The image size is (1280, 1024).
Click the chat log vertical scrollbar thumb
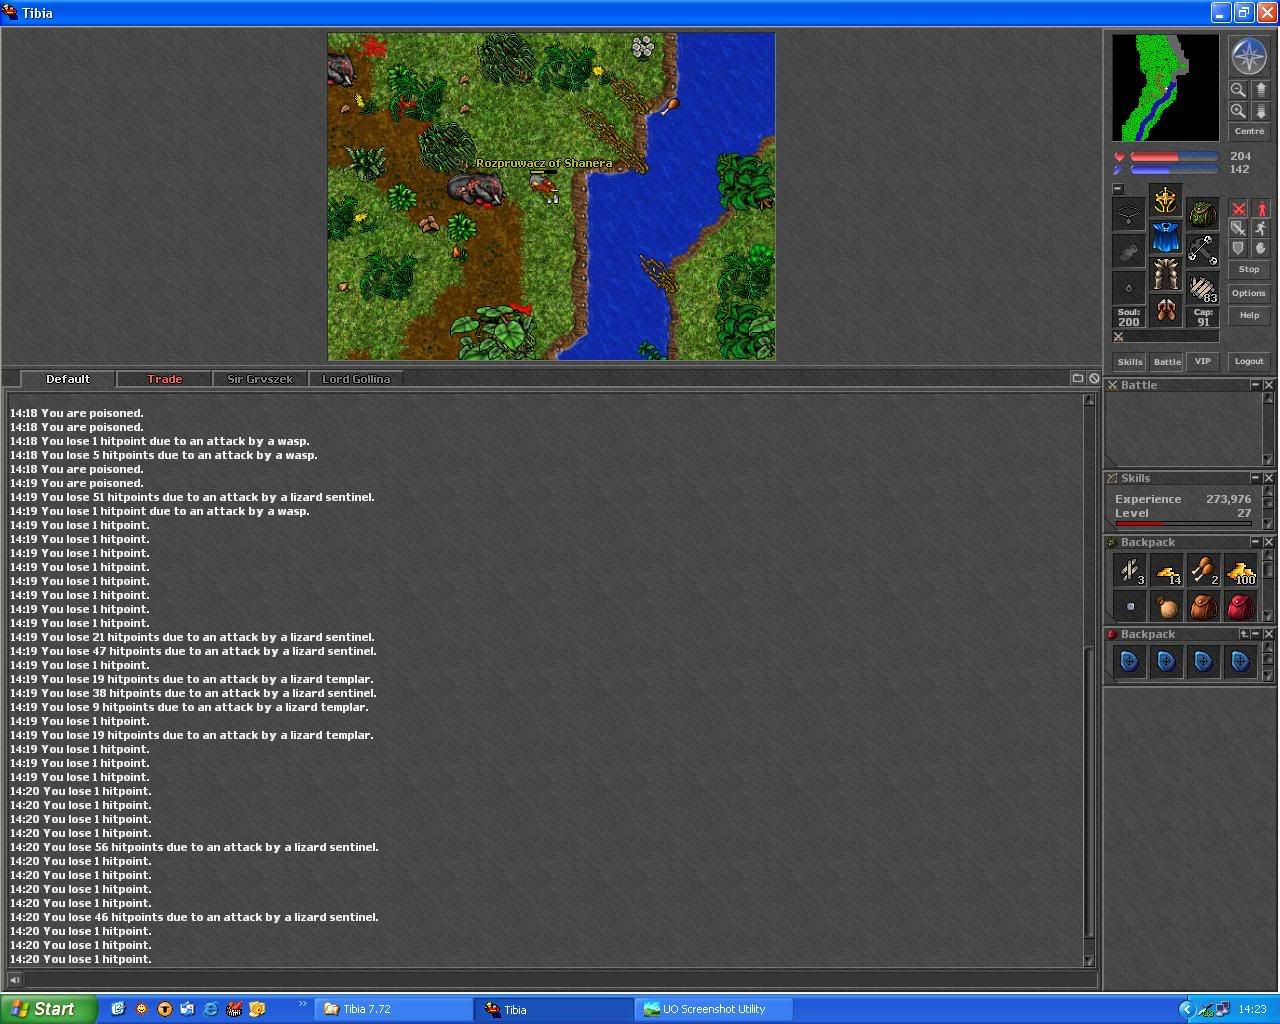point(1089,793)
